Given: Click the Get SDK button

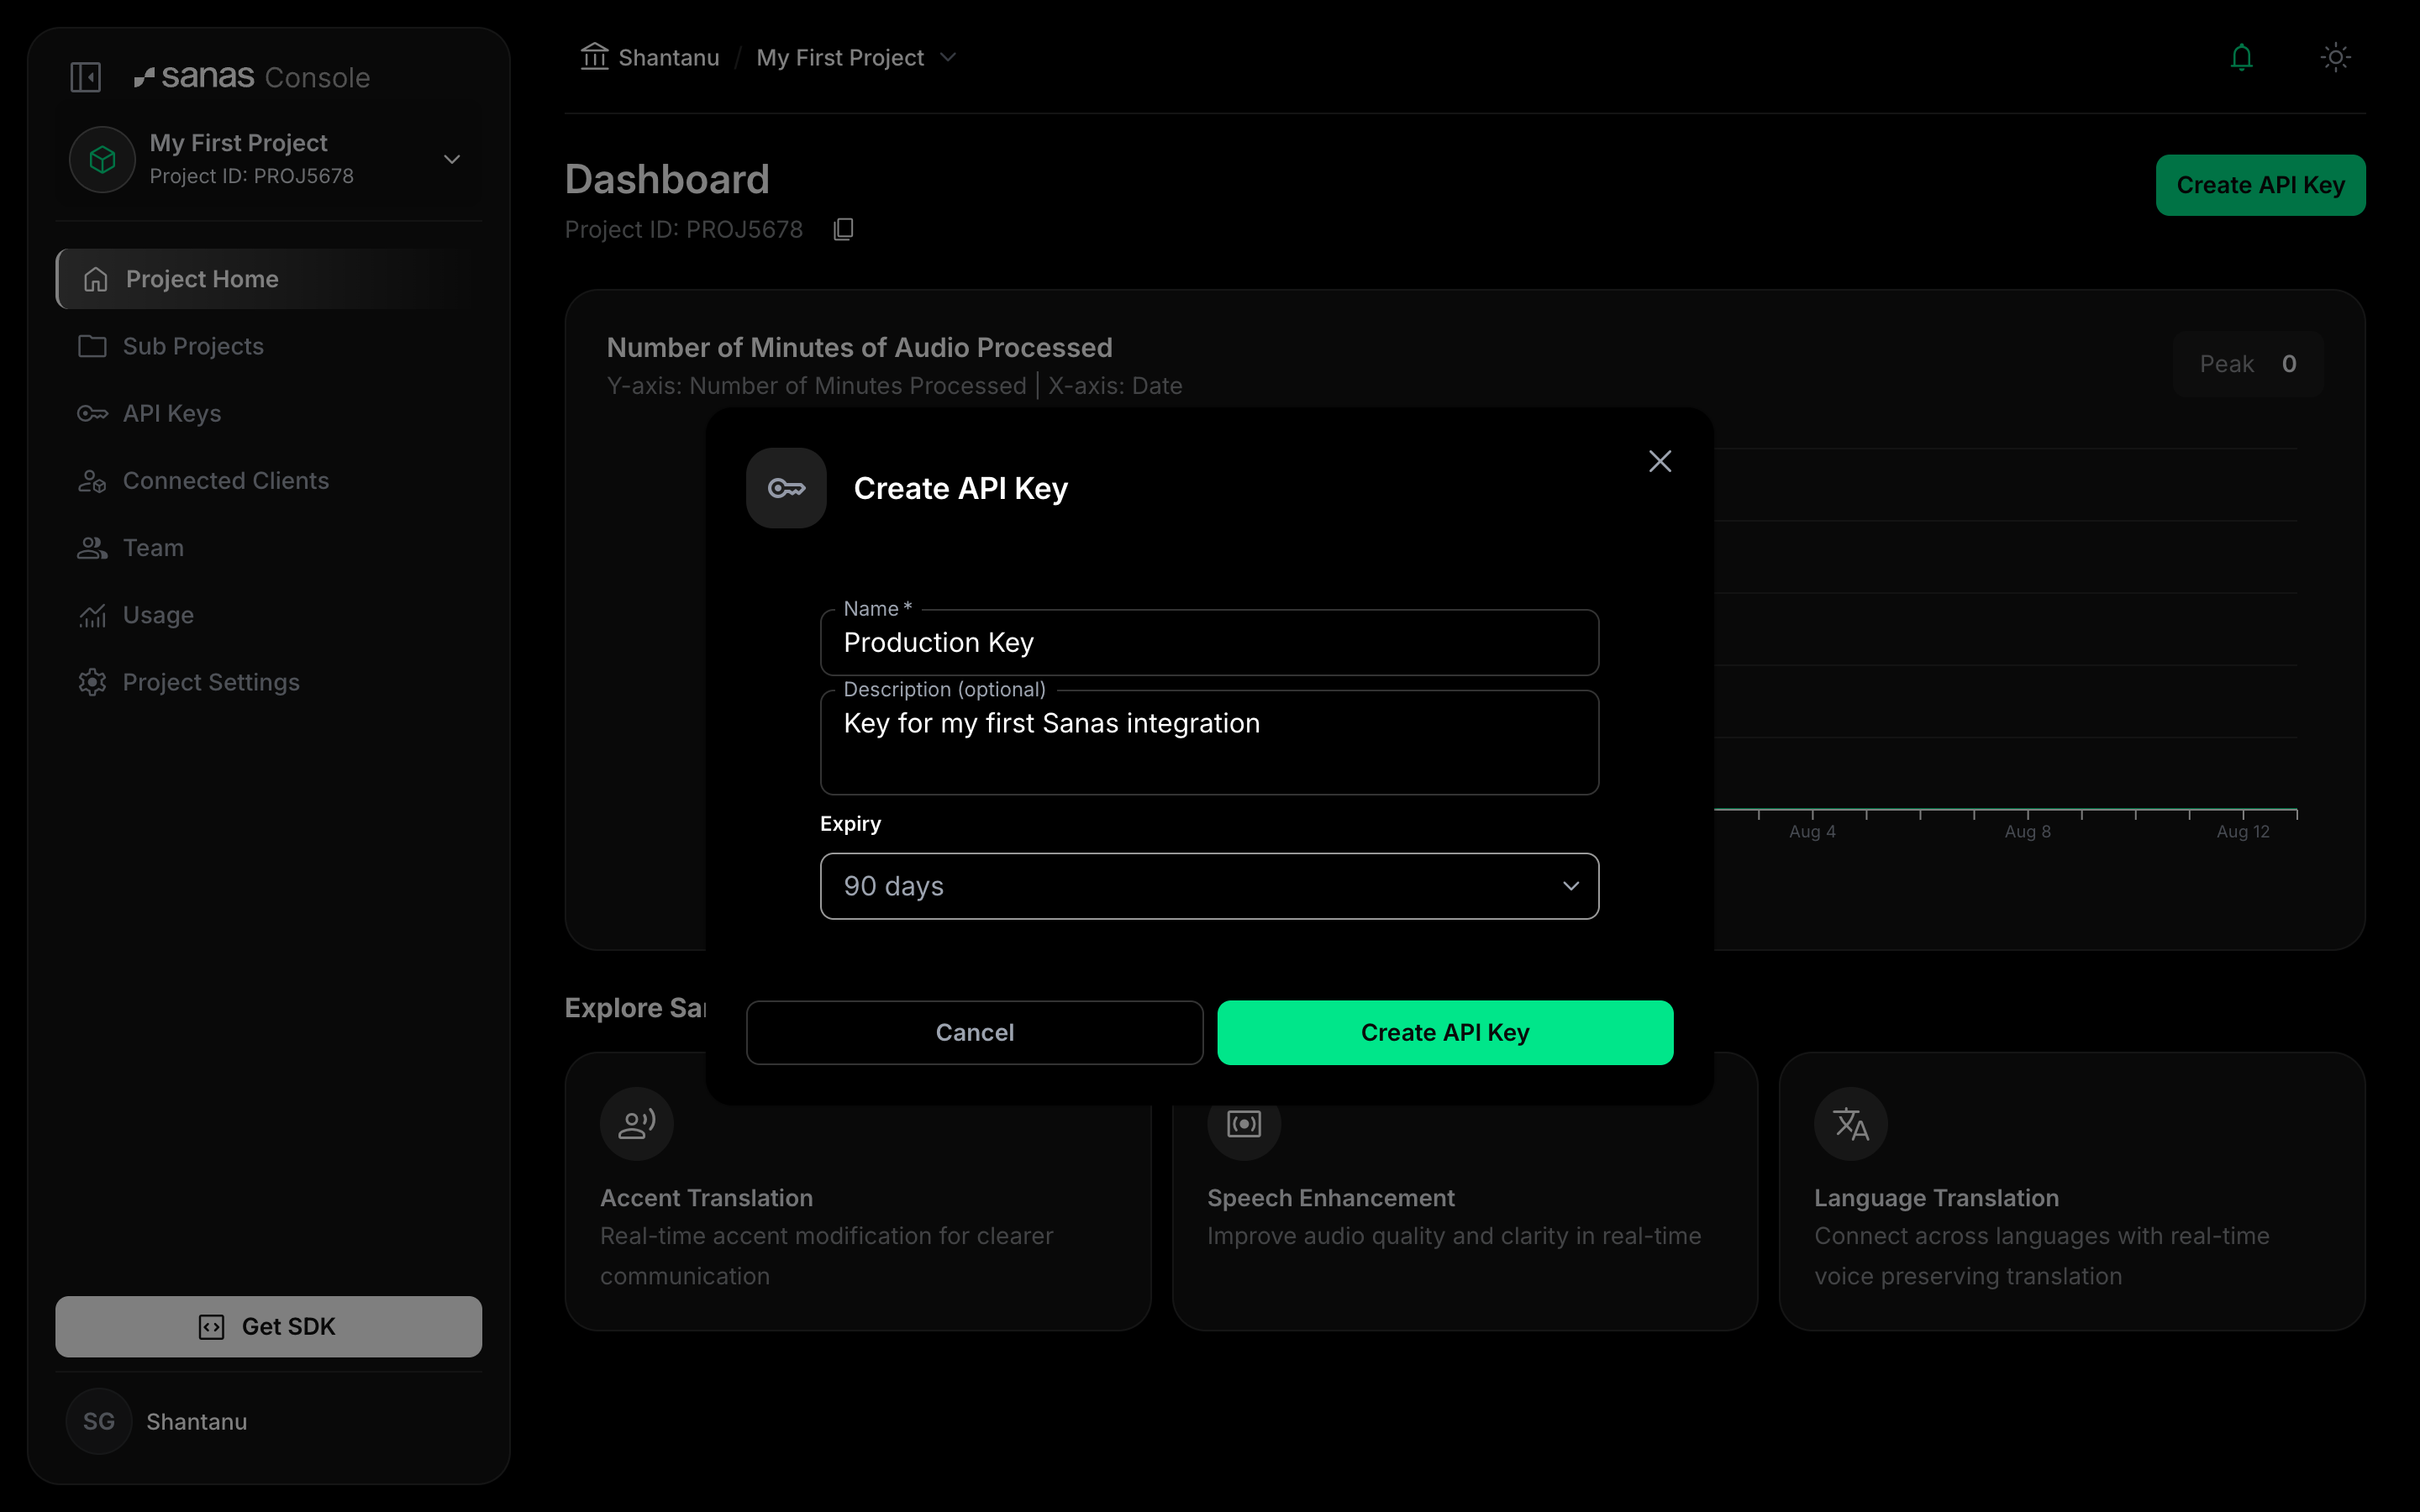Looking at the screenshot, I should pyautogui.click(x=268, y=1326).
